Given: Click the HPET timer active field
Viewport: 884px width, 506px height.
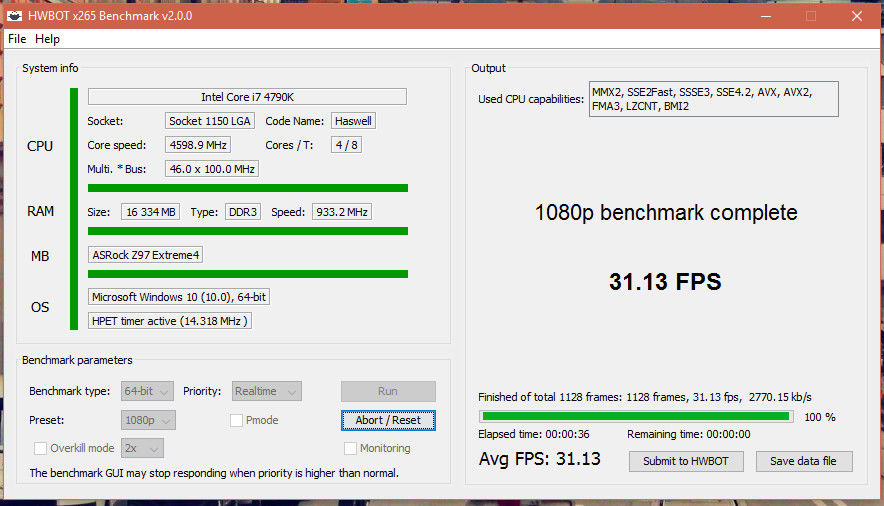Looking at the screenshot, I should [x=170, y=321].
